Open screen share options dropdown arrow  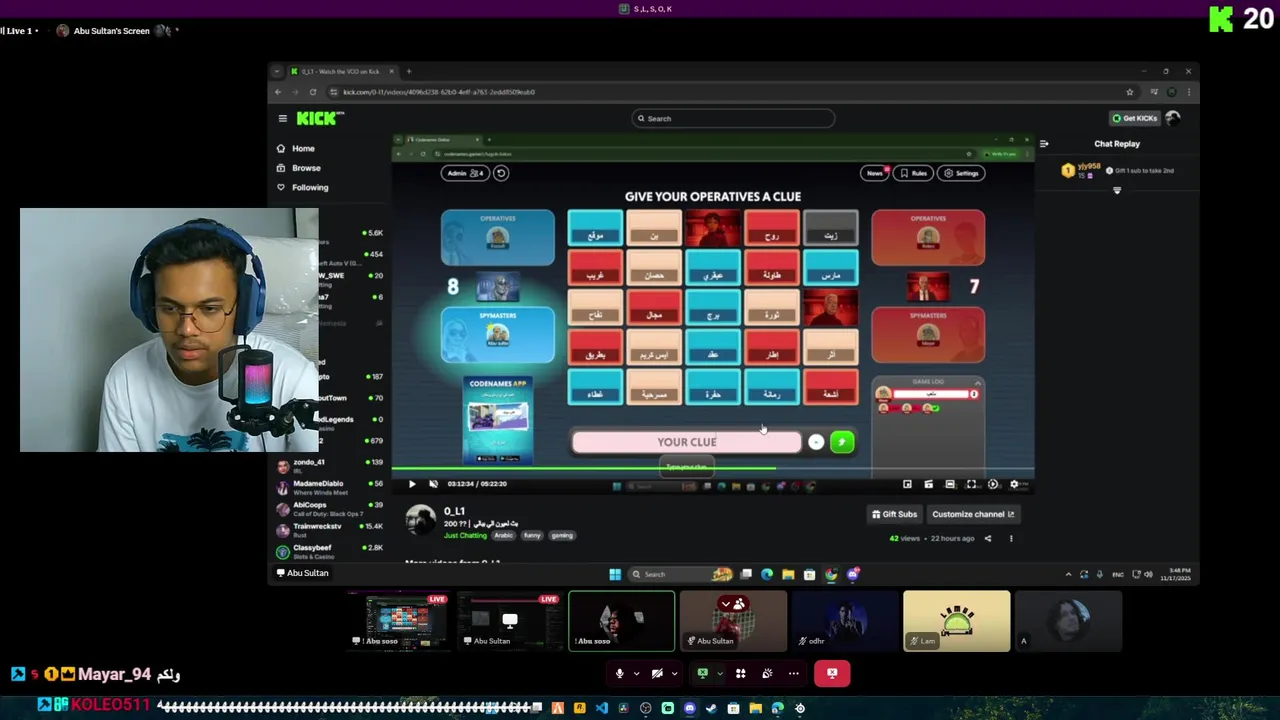[x=718, y=674]
